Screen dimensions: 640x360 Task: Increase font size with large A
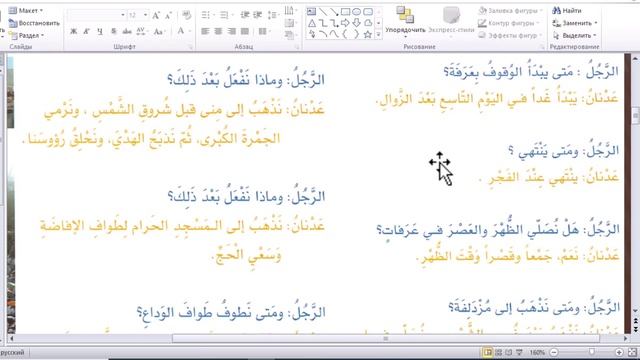[x=156, y=16]
